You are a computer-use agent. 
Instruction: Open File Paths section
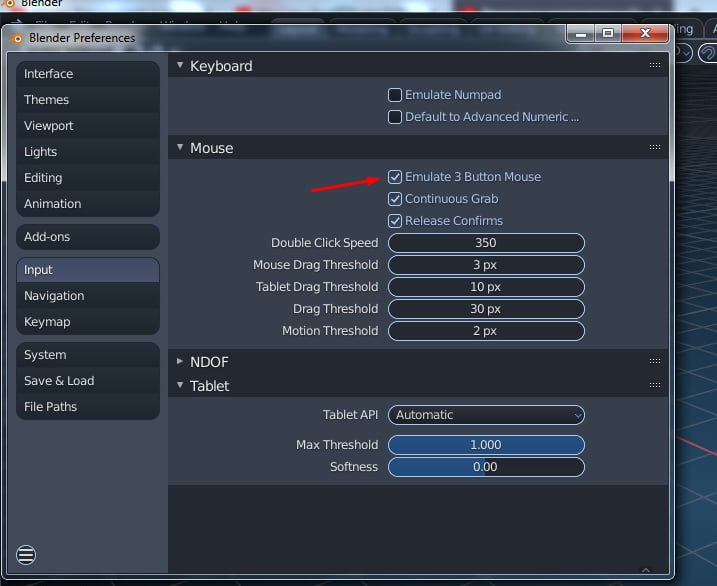click(x=88, y=407)
